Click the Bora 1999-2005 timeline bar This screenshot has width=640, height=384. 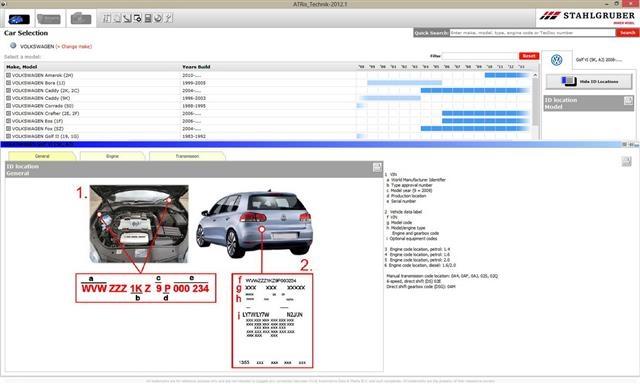click(x=404, y=83)
